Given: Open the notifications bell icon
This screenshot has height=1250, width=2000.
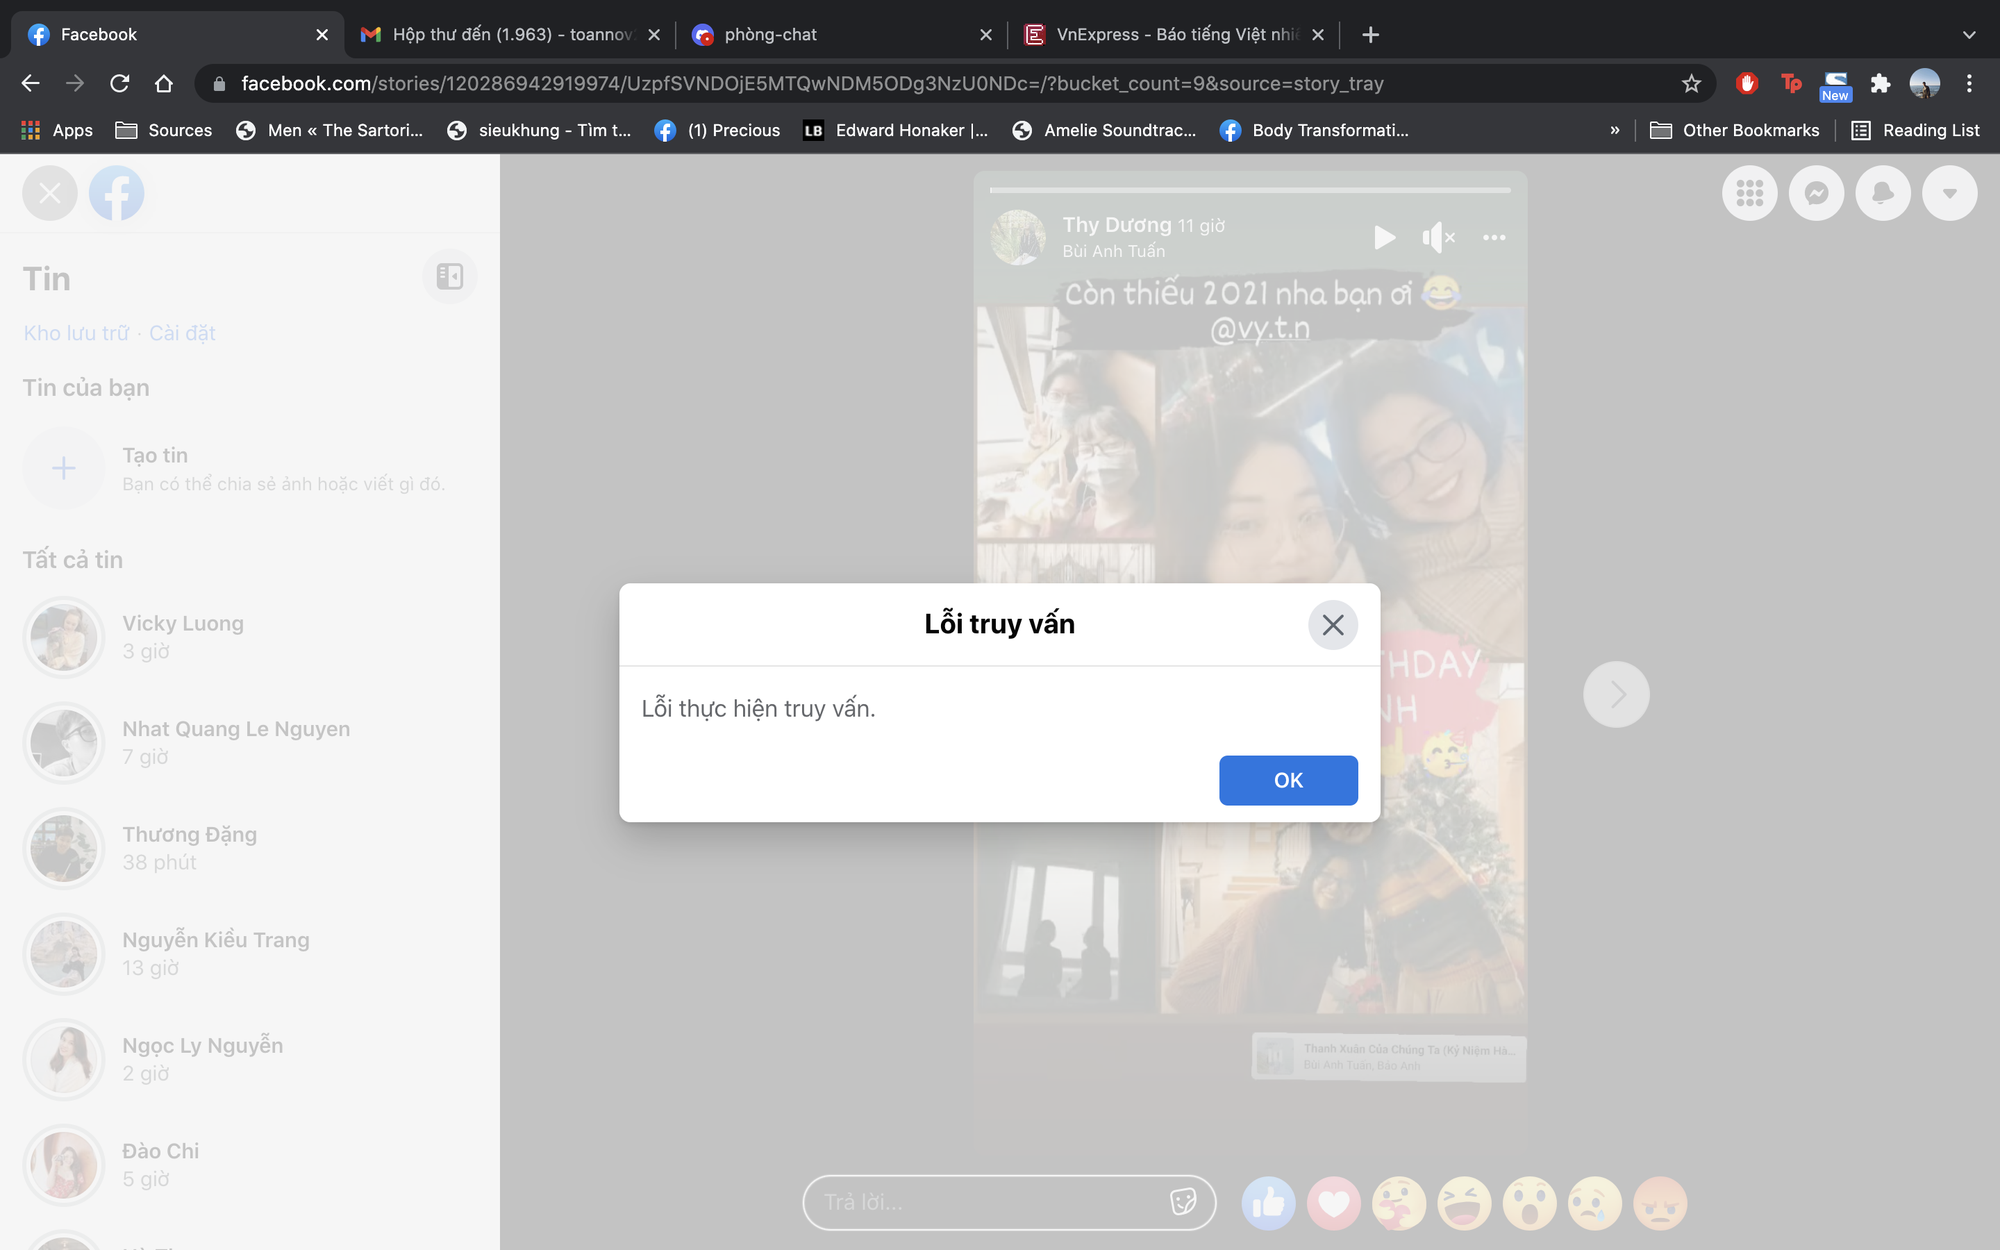Looking at the screenshot, I should pos(1883,193).
